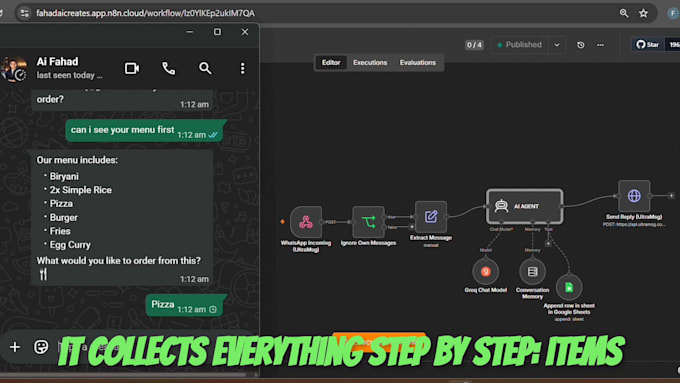Add a node after Send Reply output
This screenshot has width=680, height=383.
pyautogui.click(x=671, y=196)
